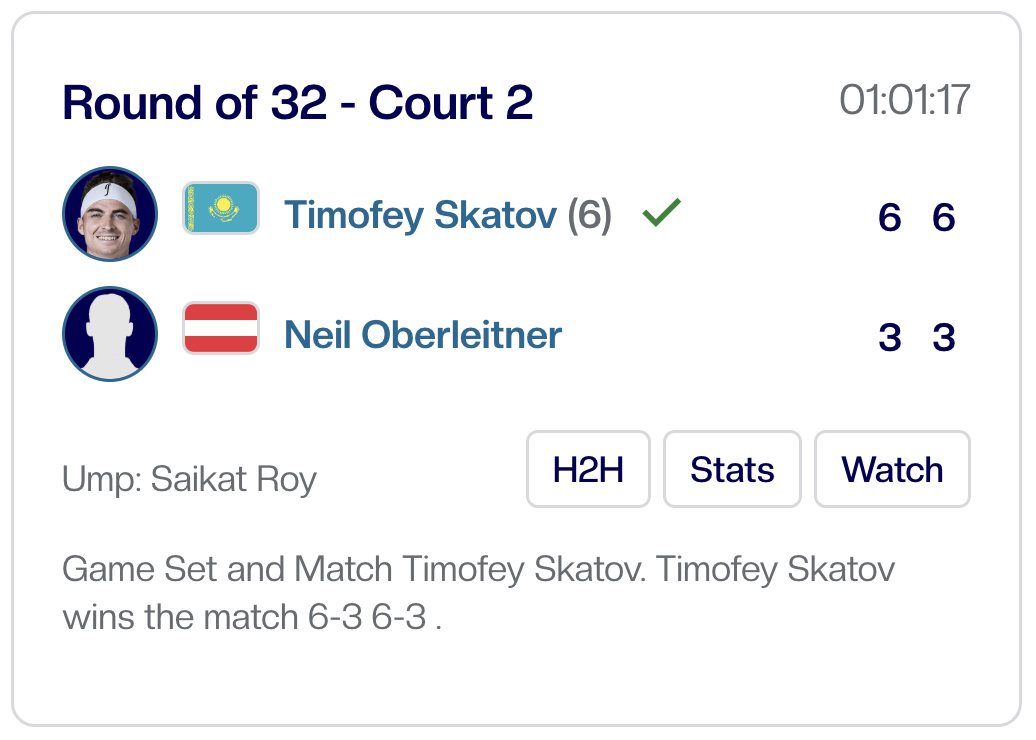Open Neil Oberleitner's player profile link

click(423, 334)
